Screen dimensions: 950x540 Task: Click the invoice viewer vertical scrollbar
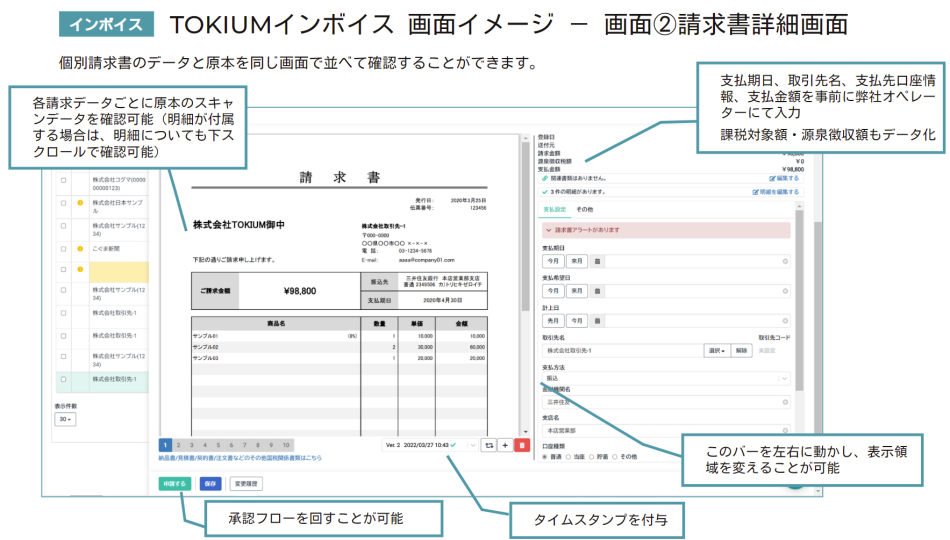coord(525,228)
